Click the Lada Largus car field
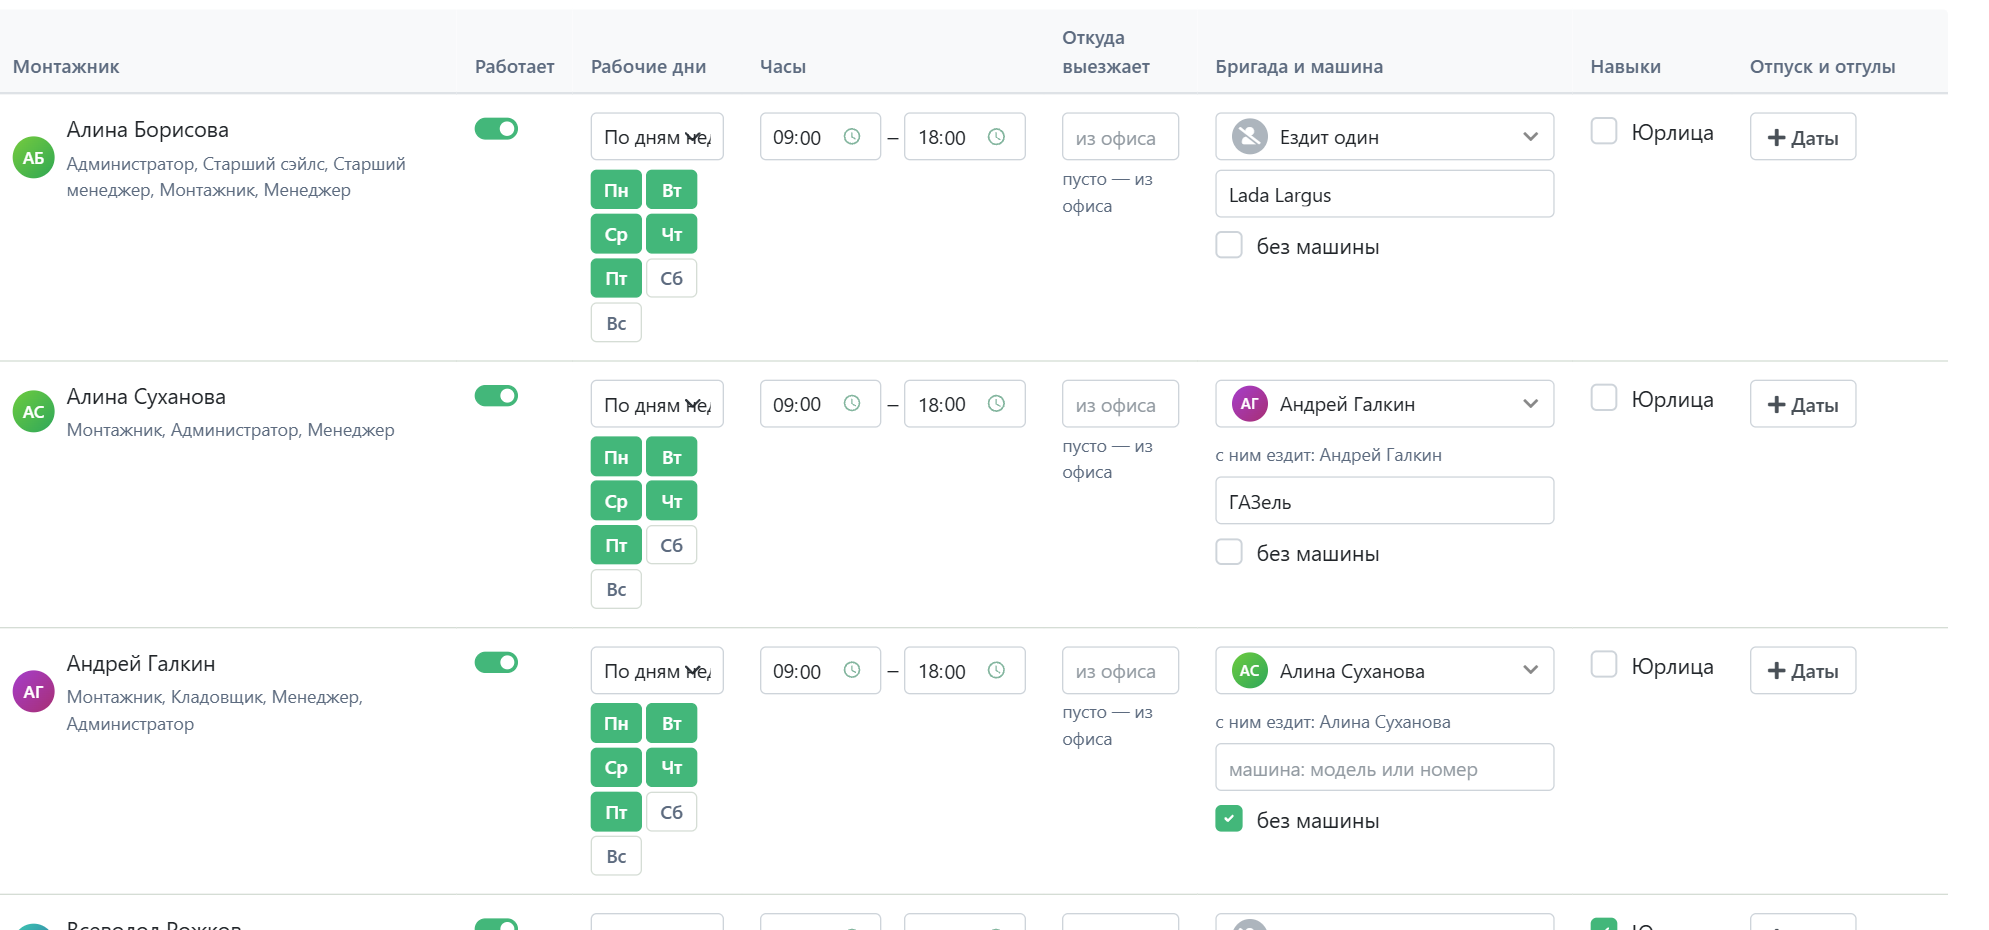This screenshot has height=930, width=1989. coord(1385,194)
